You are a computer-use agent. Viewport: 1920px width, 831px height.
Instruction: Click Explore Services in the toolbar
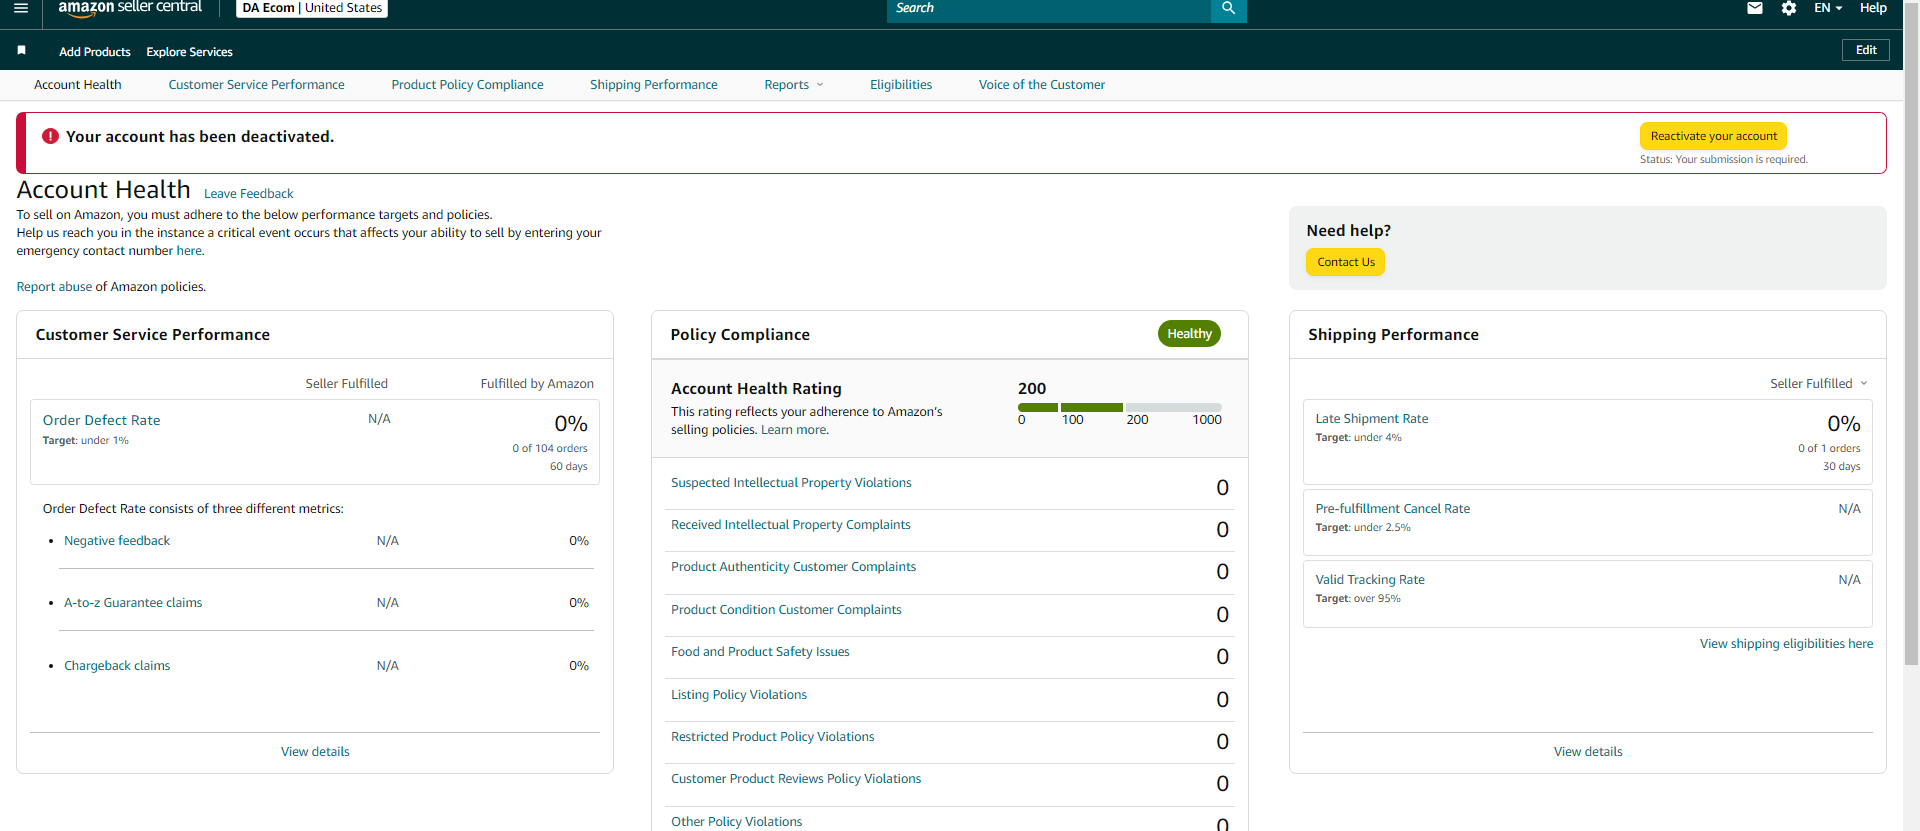click(189, 52)
